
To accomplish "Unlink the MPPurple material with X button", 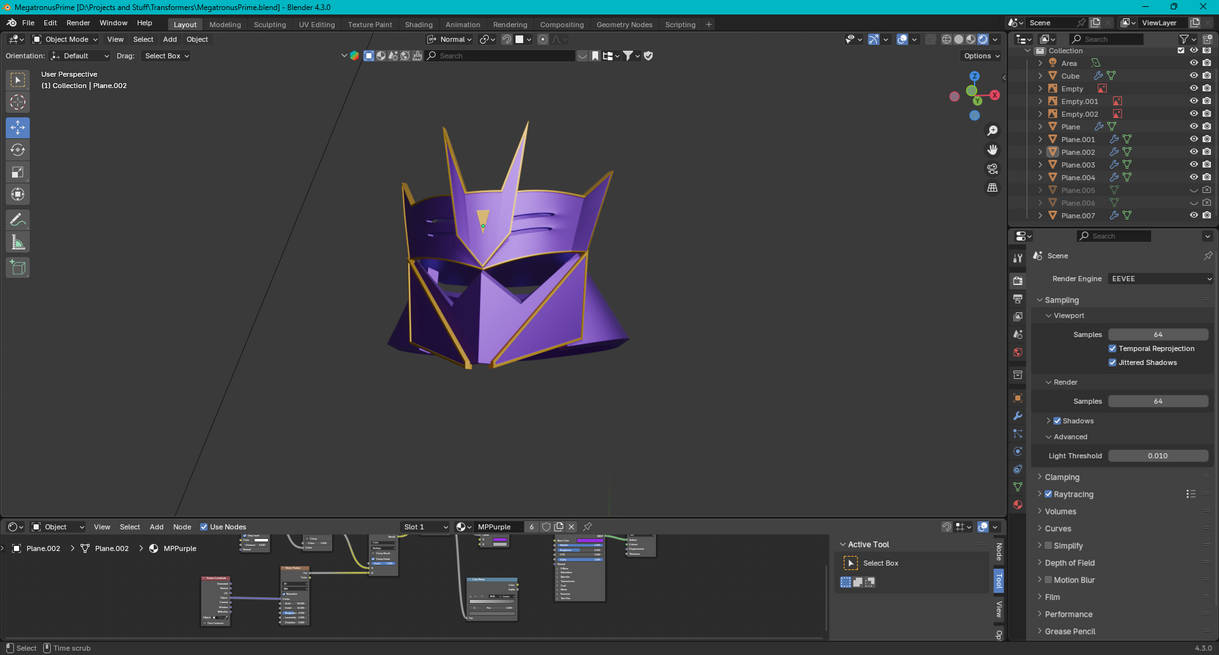I will (571, 527).
